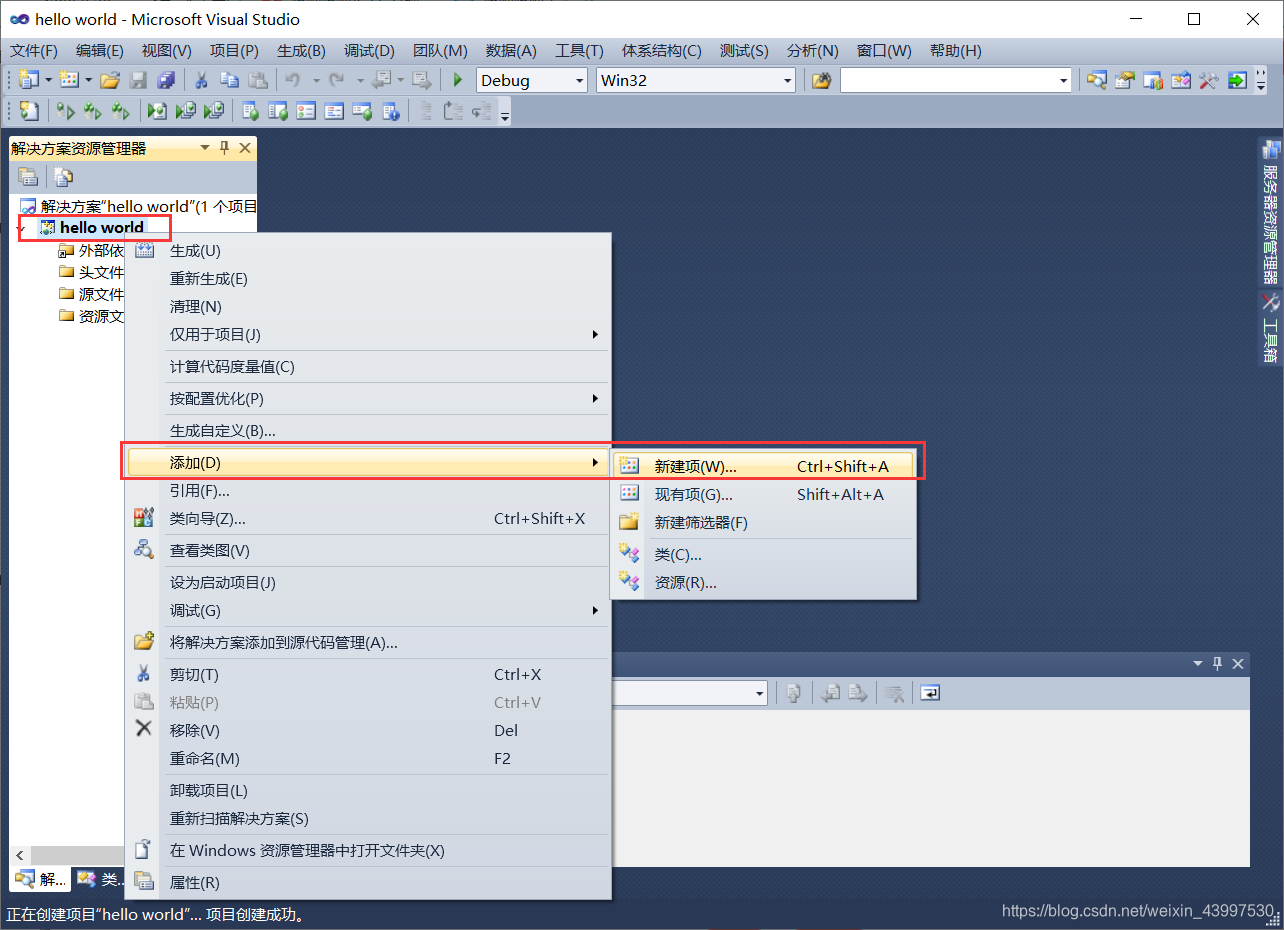Click the Server Explorer side tab icon
The height and width of the screenshot is (930, 1284).
click(1271, 150)
